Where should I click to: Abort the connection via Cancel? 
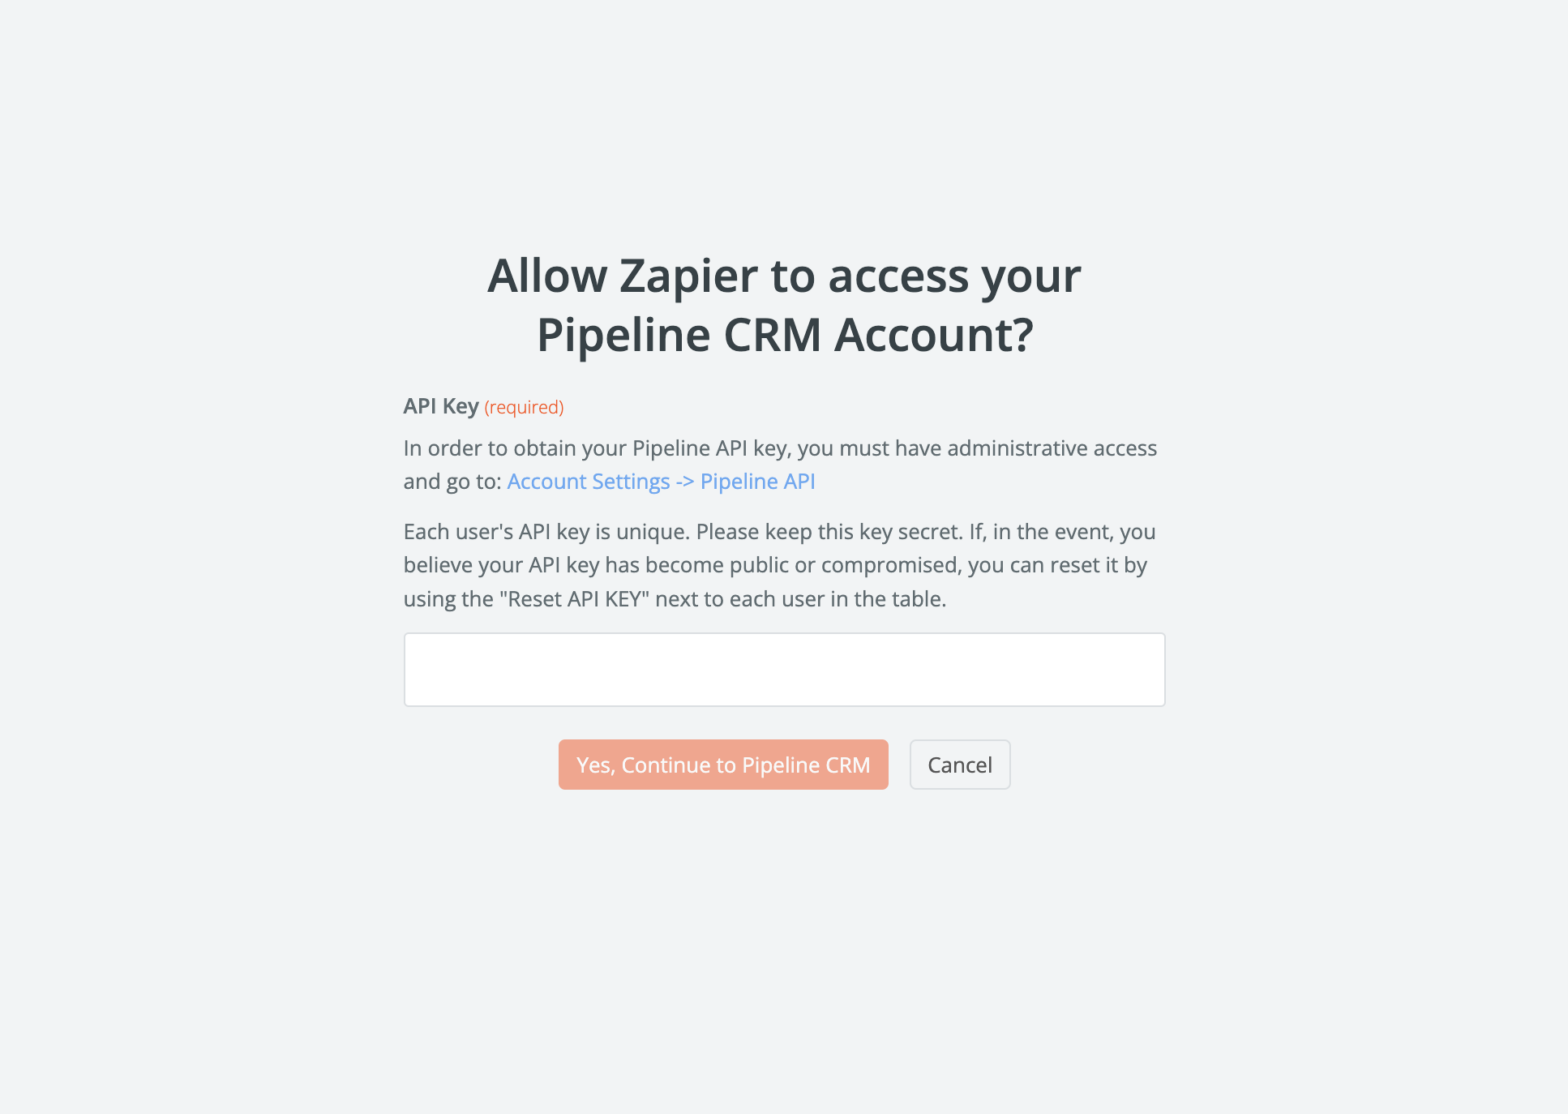point(958,764)
